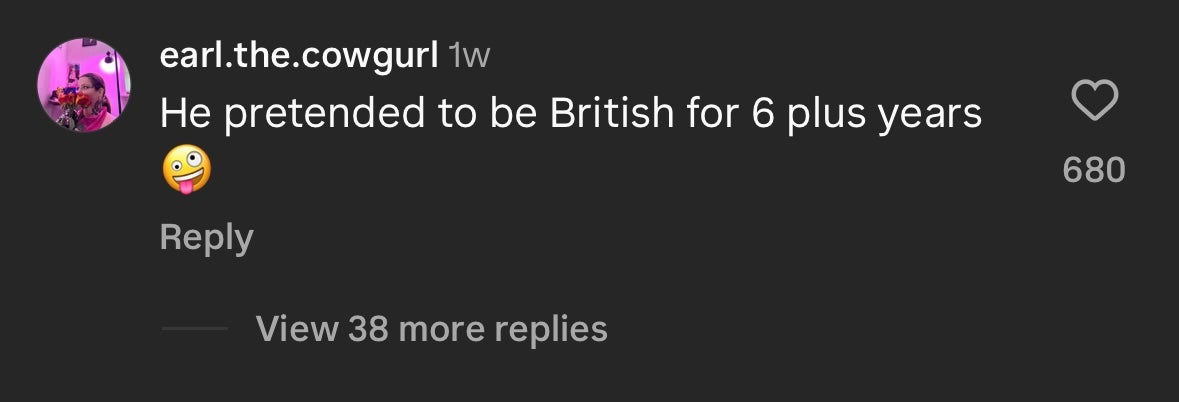Viewport: 1179px width, 402px height.
Task: Visit the commenter's profile via username
Action: pyautogui.click(x=298, y=56)
